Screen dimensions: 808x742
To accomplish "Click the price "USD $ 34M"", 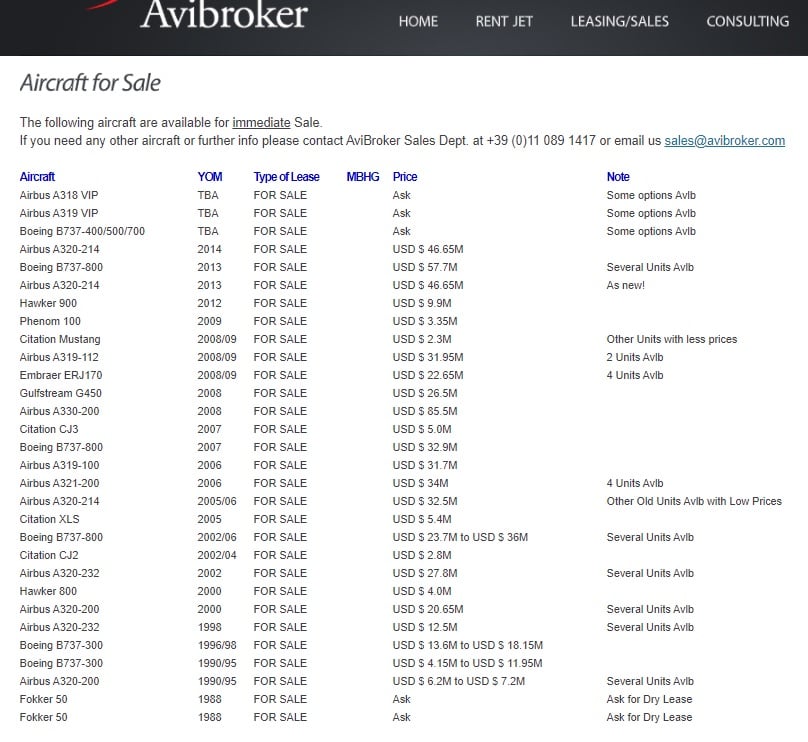I will 420,483.
